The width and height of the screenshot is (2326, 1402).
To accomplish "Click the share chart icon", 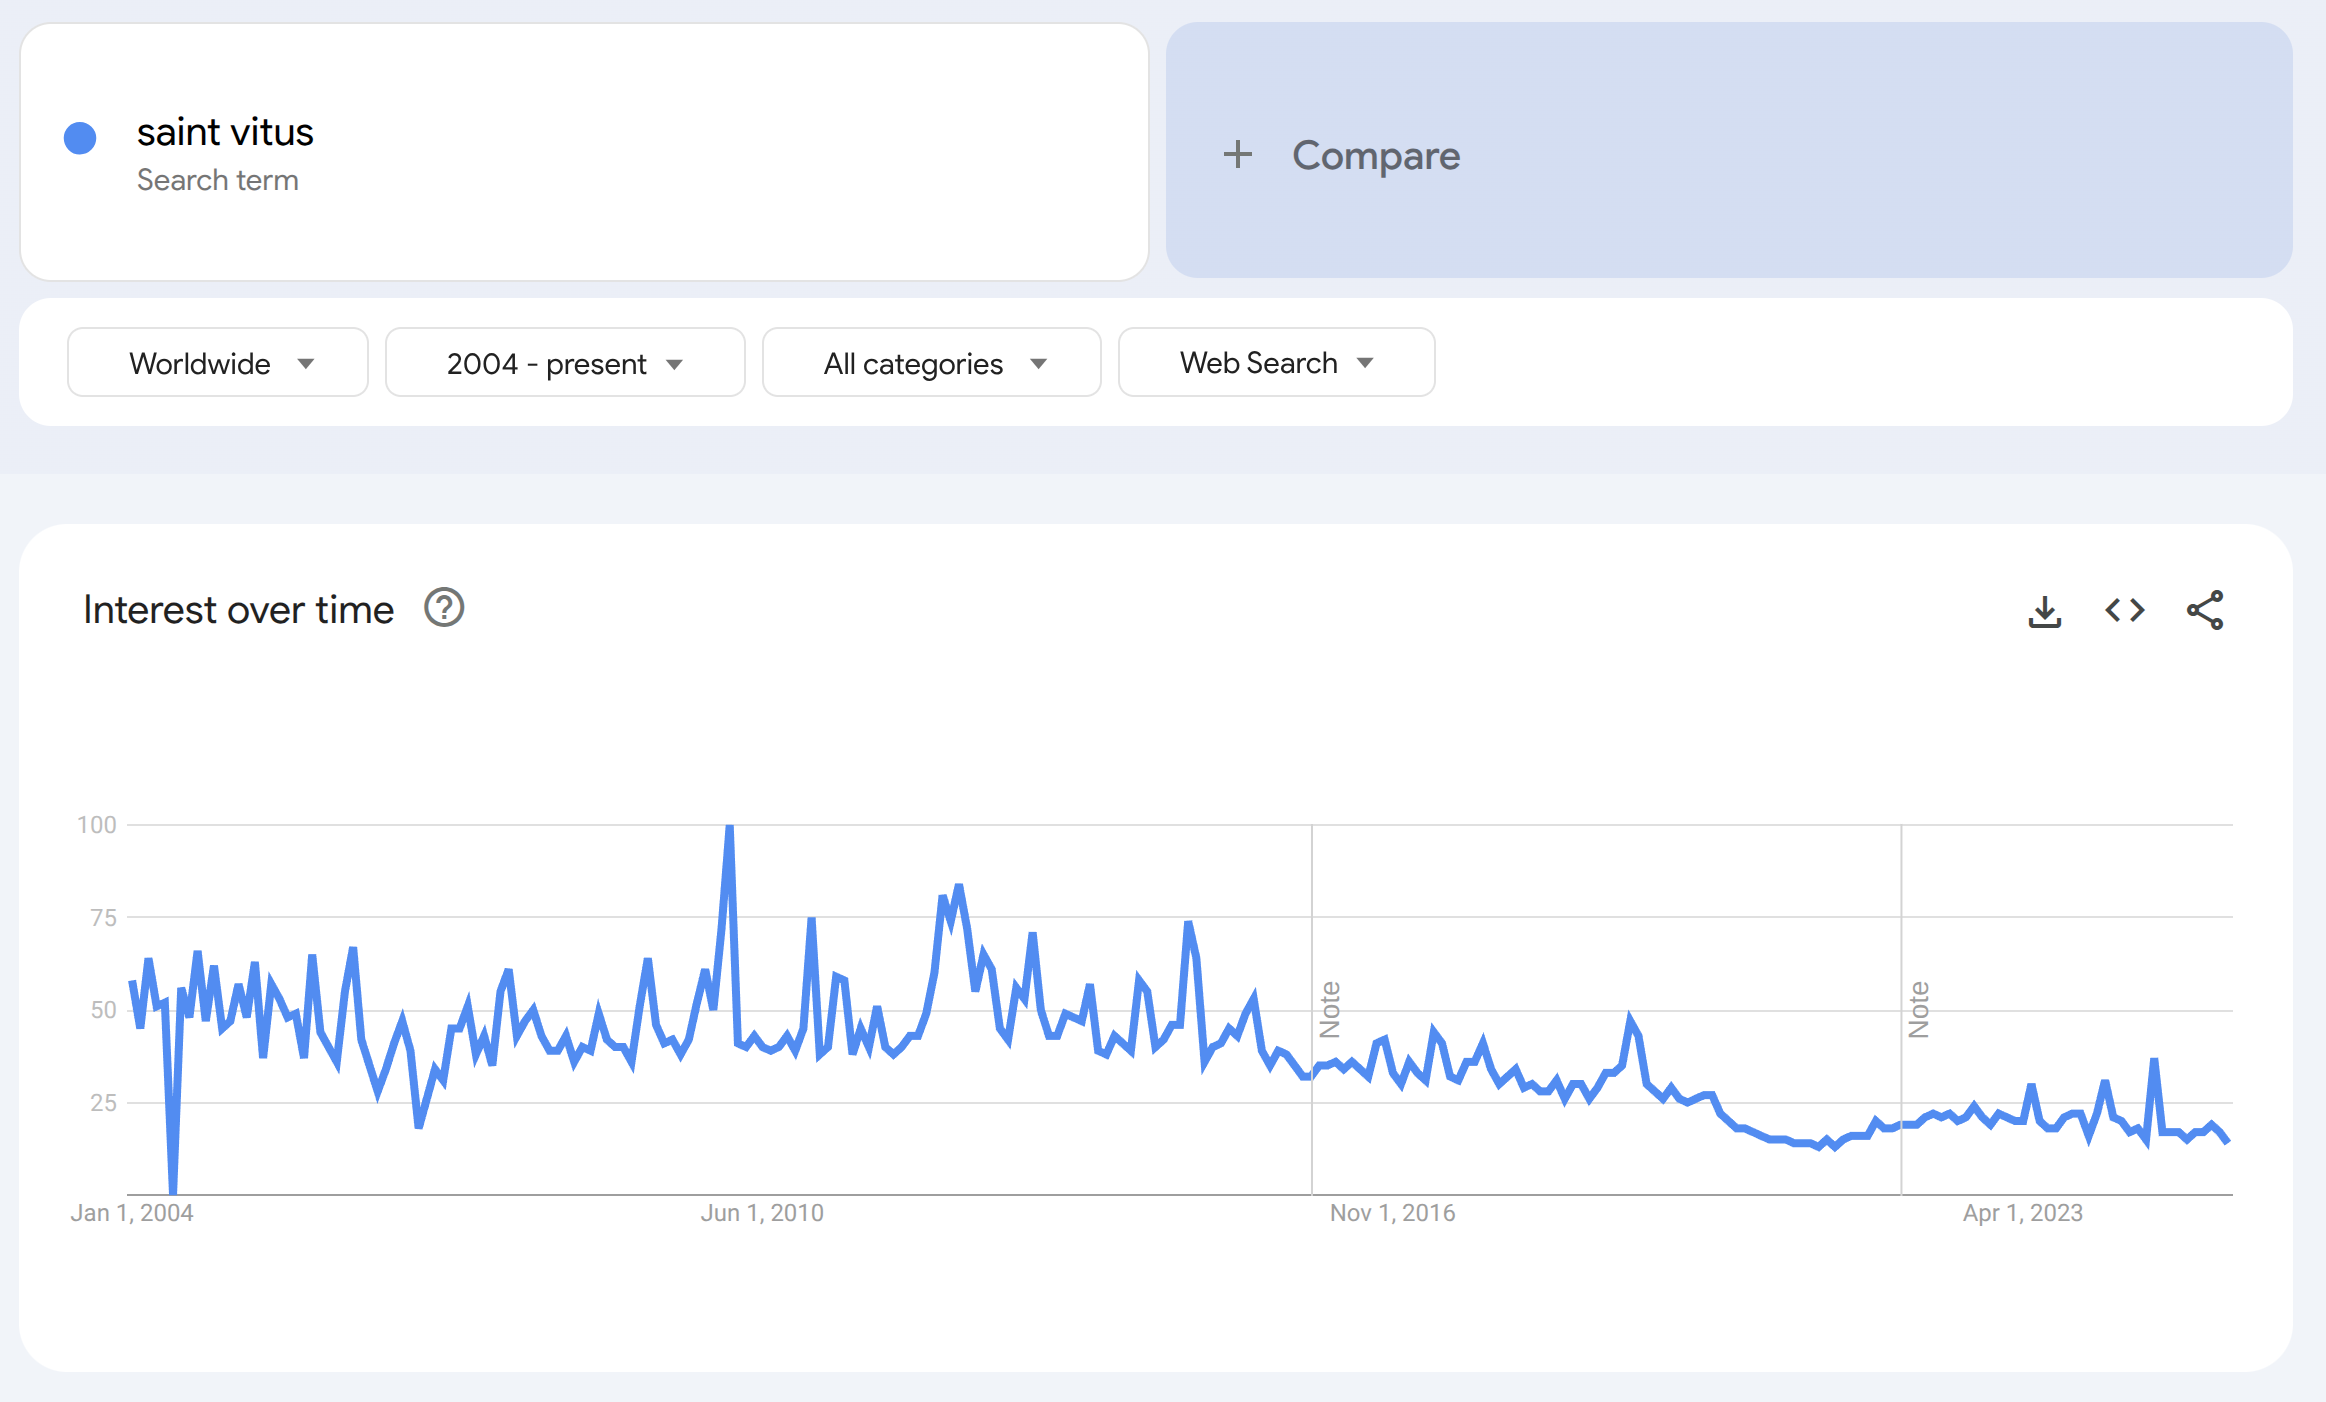I will click(x=2205, y=610).
